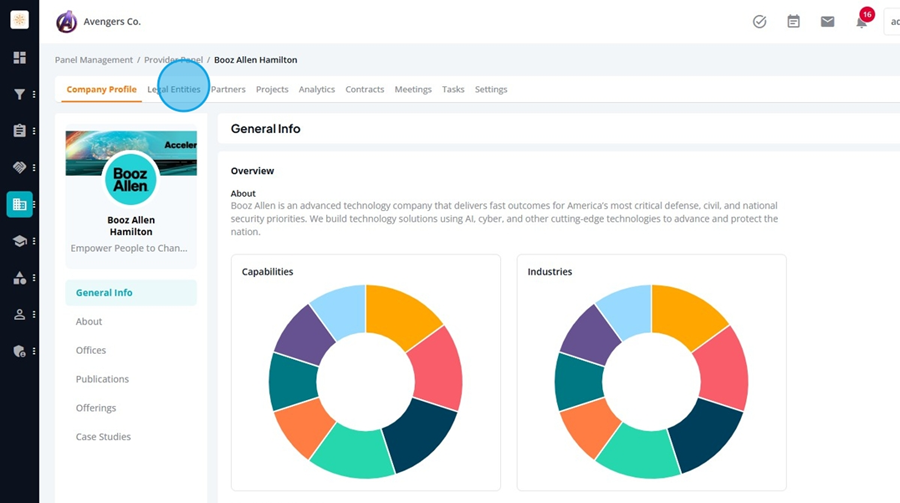Select About in profile menu
Image resolution: width=900 pixels, height=503 pixels.
(89, 322)
